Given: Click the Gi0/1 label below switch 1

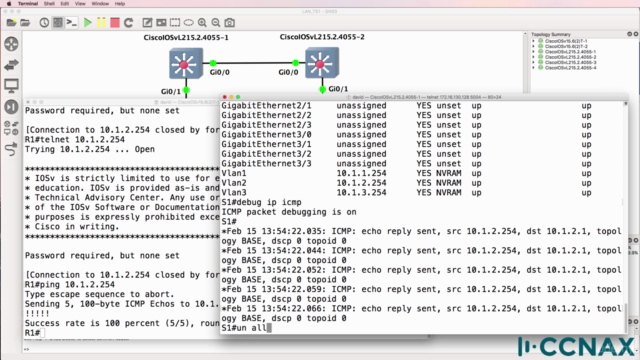Looking at the screenshot, I should coord(171,91).
